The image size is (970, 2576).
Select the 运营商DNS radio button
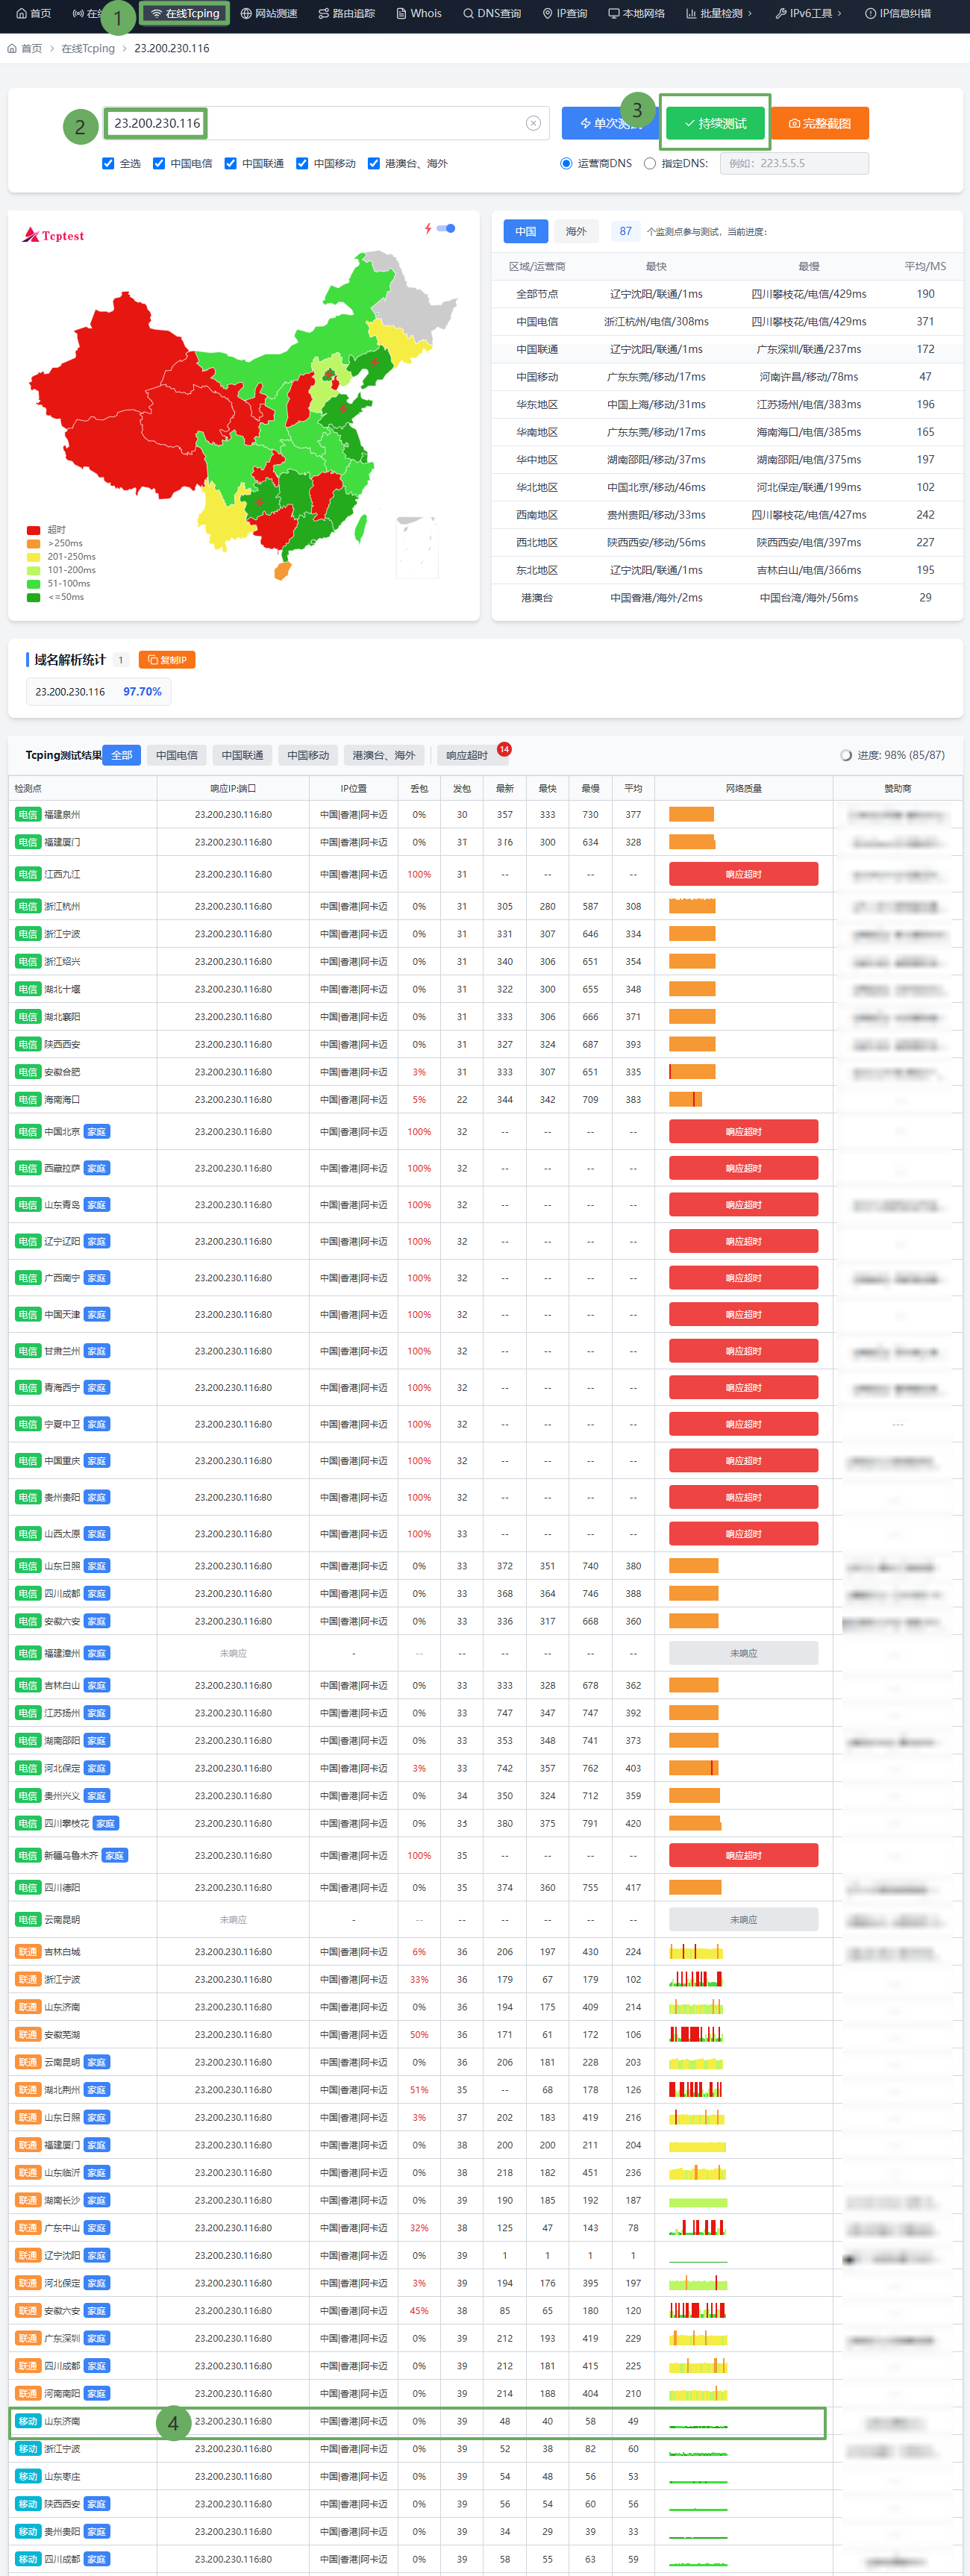566,164
